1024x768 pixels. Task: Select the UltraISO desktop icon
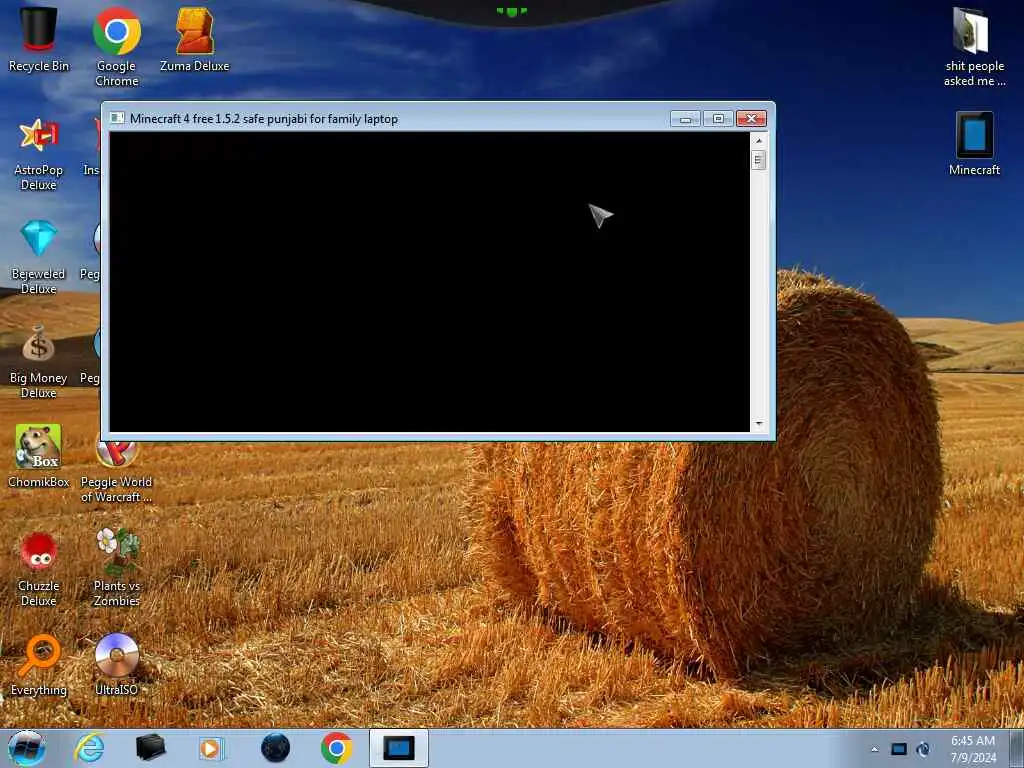[116, 664]
